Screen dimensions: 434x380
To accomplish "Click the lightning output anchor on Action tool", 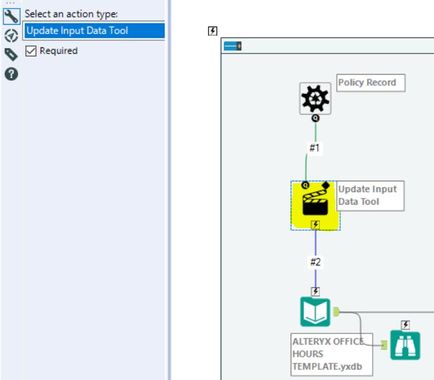I will pyautogui.click(x=315, y=225).
